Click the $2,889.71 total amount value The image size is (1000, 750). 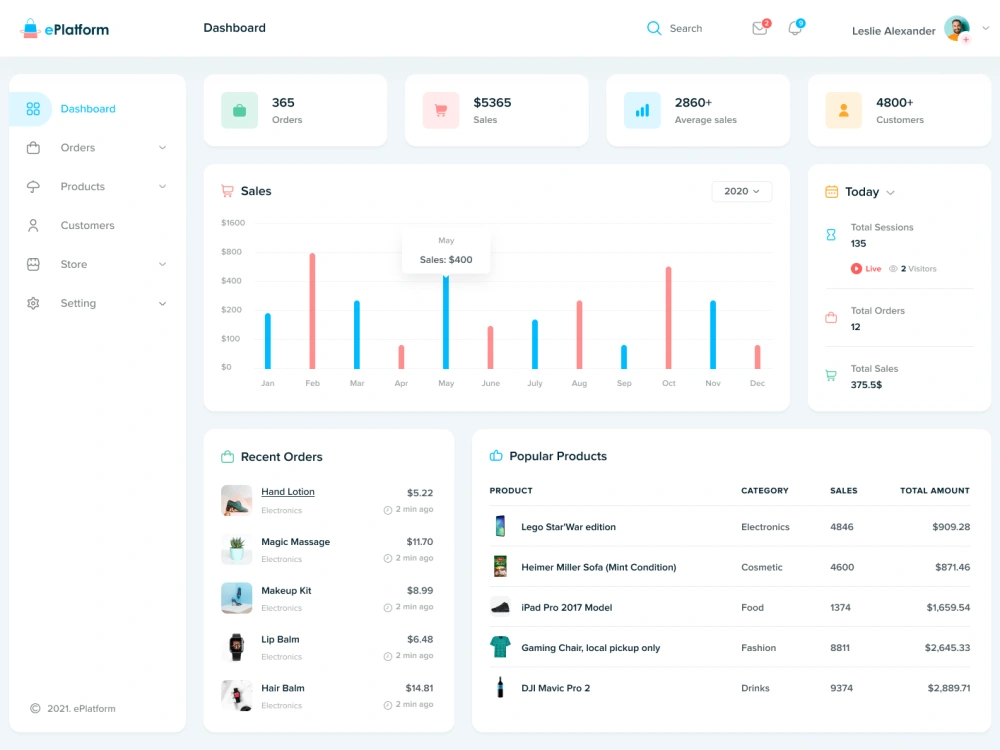(948, 688)
